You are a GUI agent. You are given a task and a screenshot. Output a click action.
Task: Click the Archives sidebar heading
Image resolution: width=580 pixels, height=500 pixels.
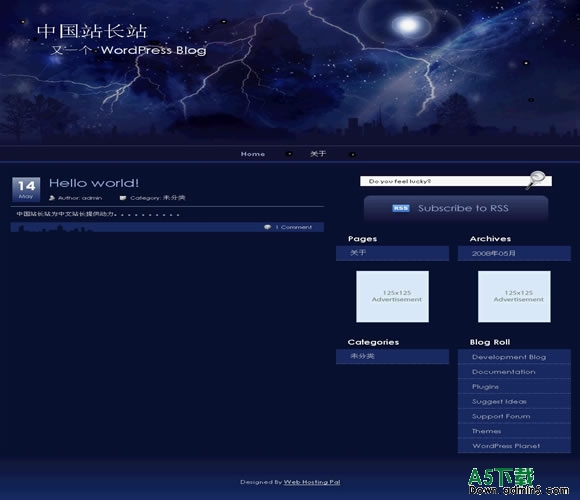point(490,239)
